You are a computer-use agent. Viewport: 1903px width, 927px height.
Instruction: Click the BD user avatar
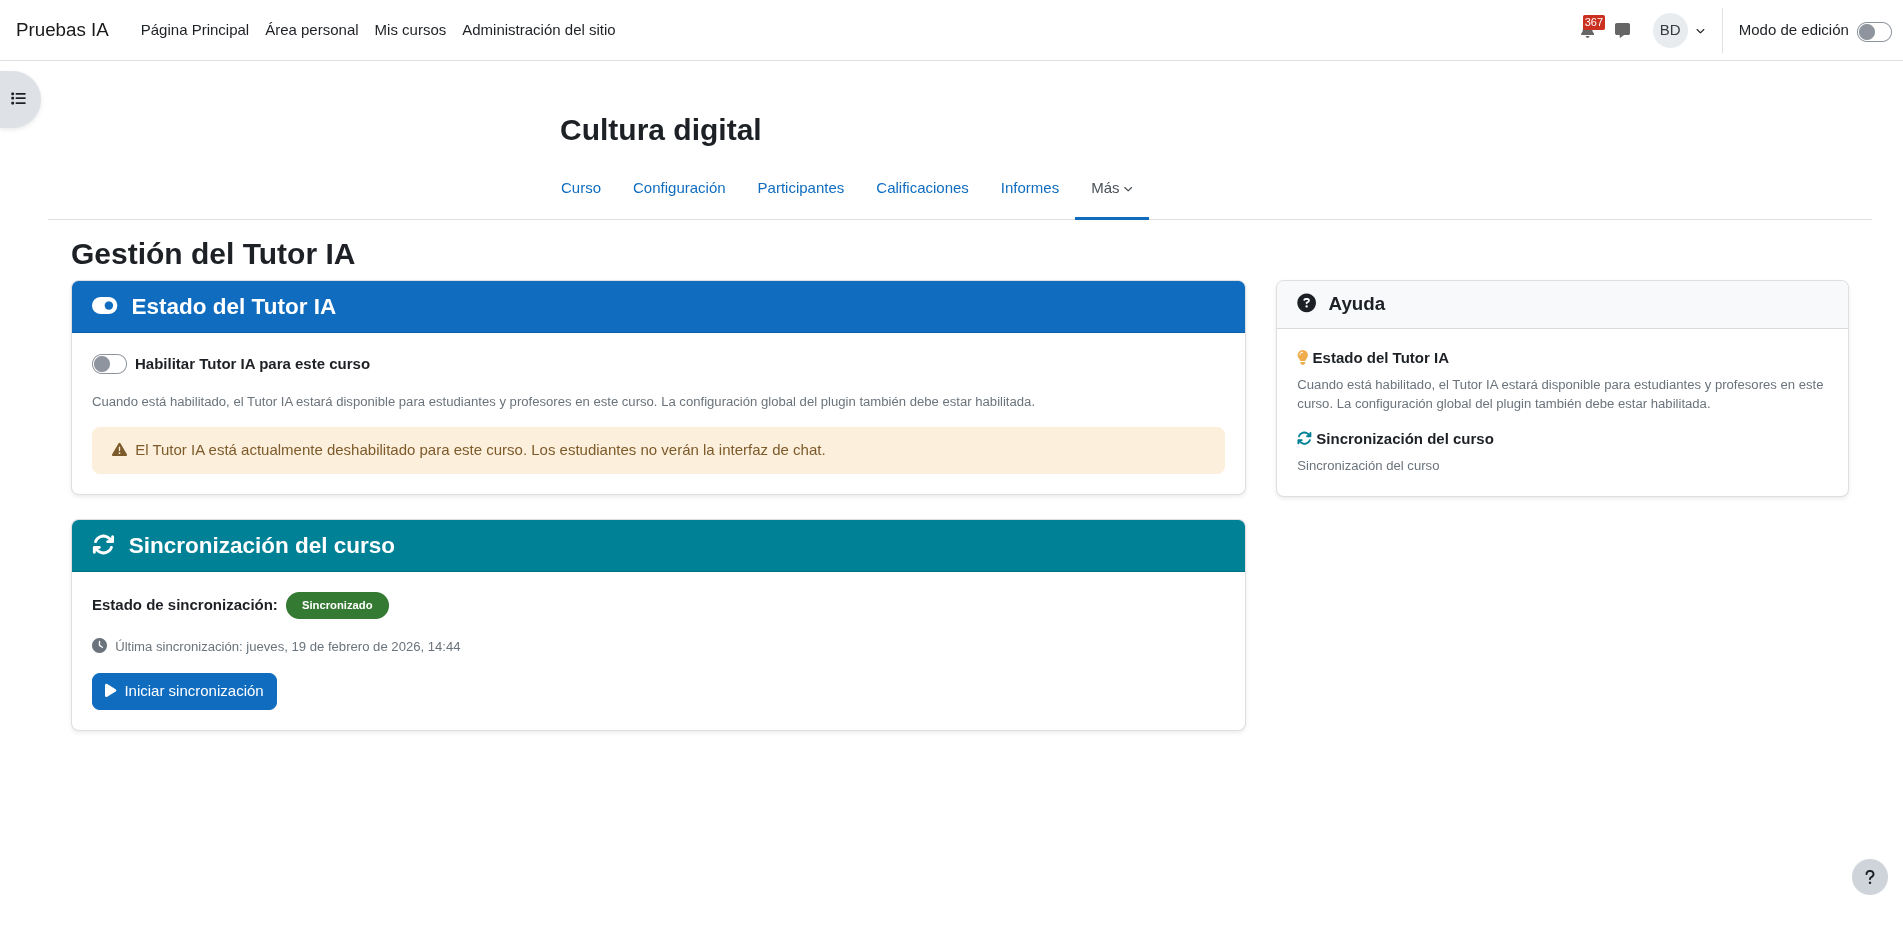tap(1669, 30)
